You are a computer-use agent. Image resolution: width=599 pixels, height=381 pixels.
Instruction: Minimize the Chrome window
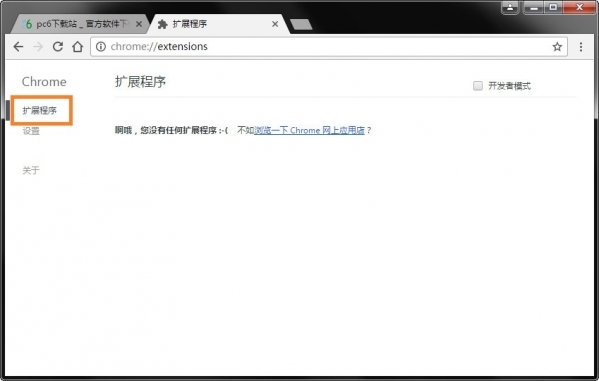click(x=534, y=7)
